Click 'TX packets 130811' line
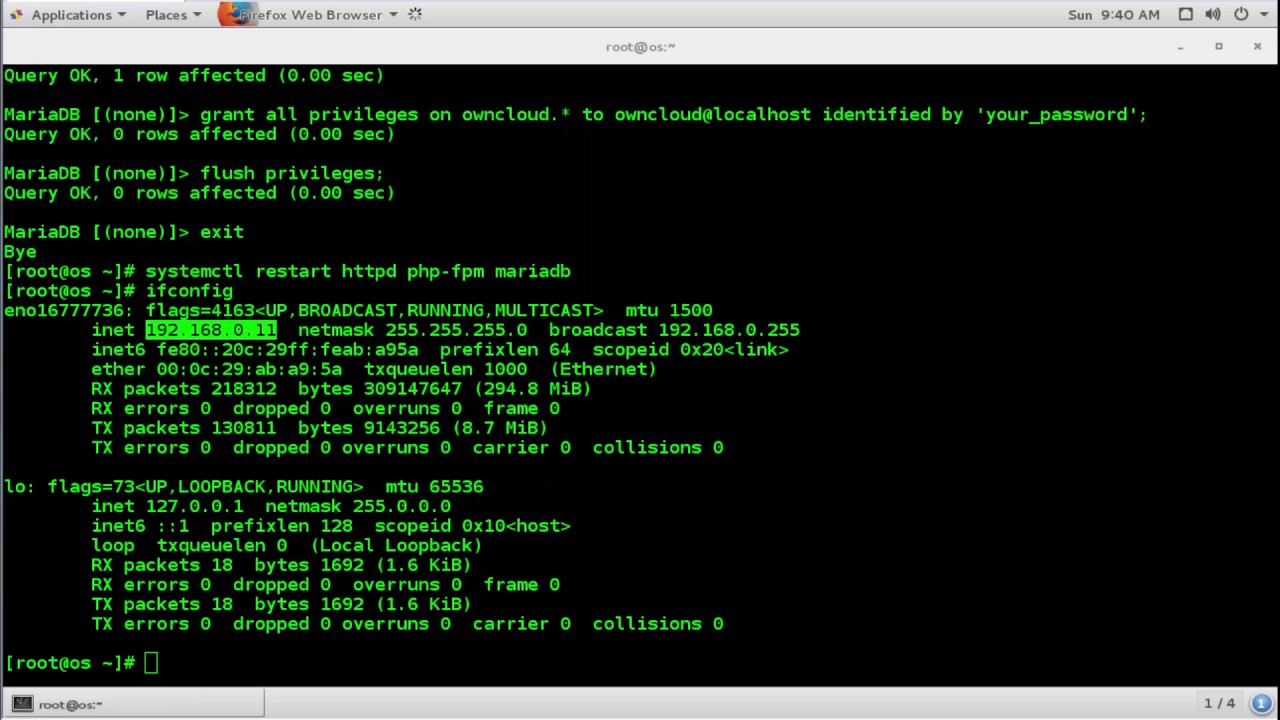Screen dimensions: 1280x720 [184, 428]
